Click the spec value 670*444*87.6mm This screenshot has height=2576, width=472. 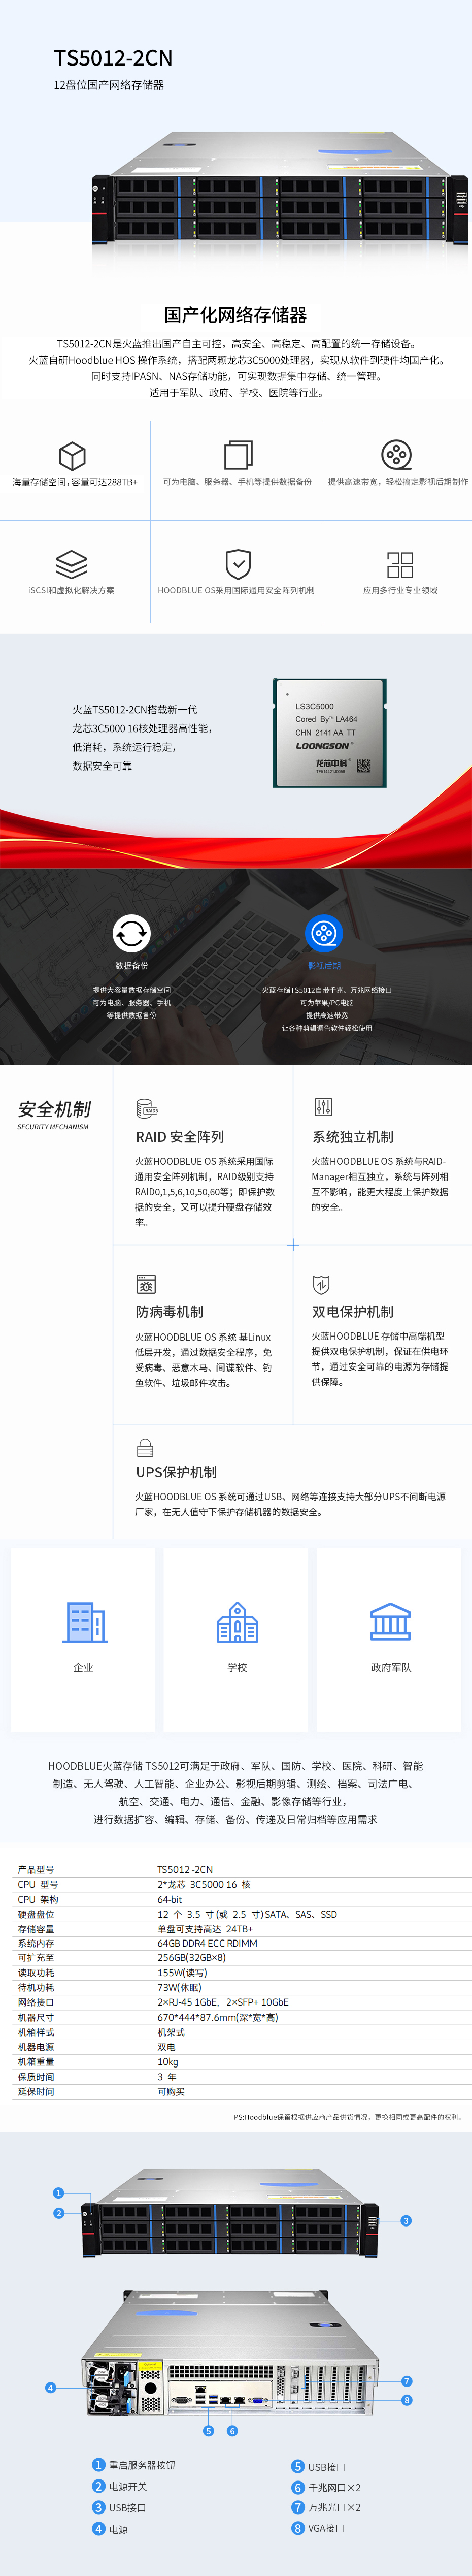tap(218, 2017)
